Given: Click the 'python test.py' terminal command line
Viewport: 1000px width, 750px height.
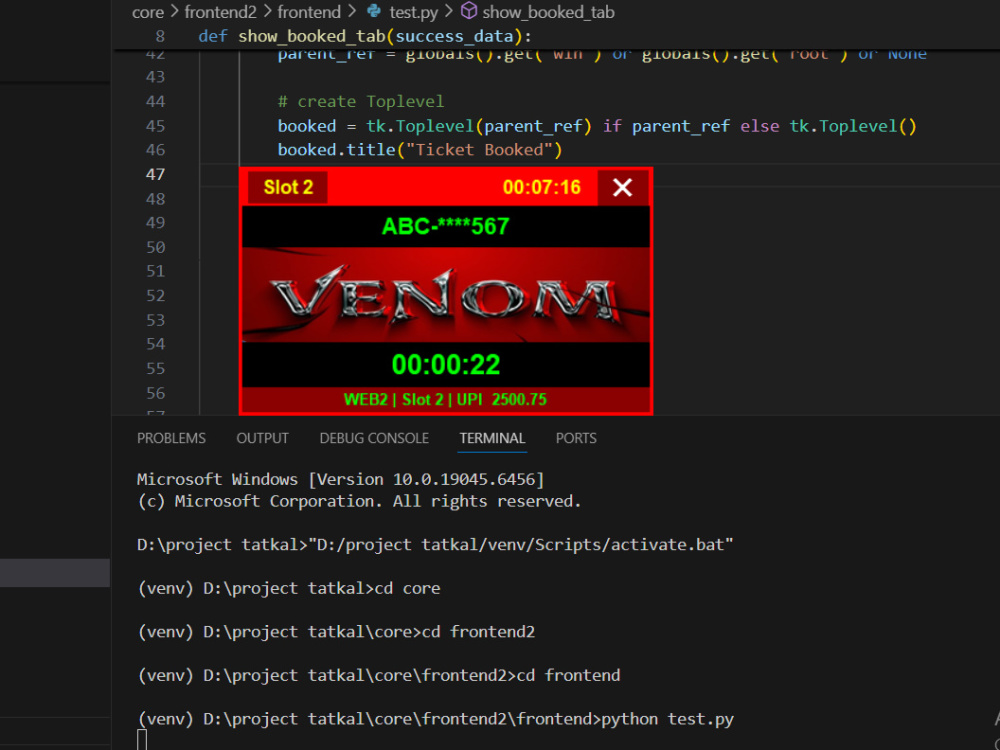Looking at the screenshot, I should pyautogui.click(x=436, y=719).
